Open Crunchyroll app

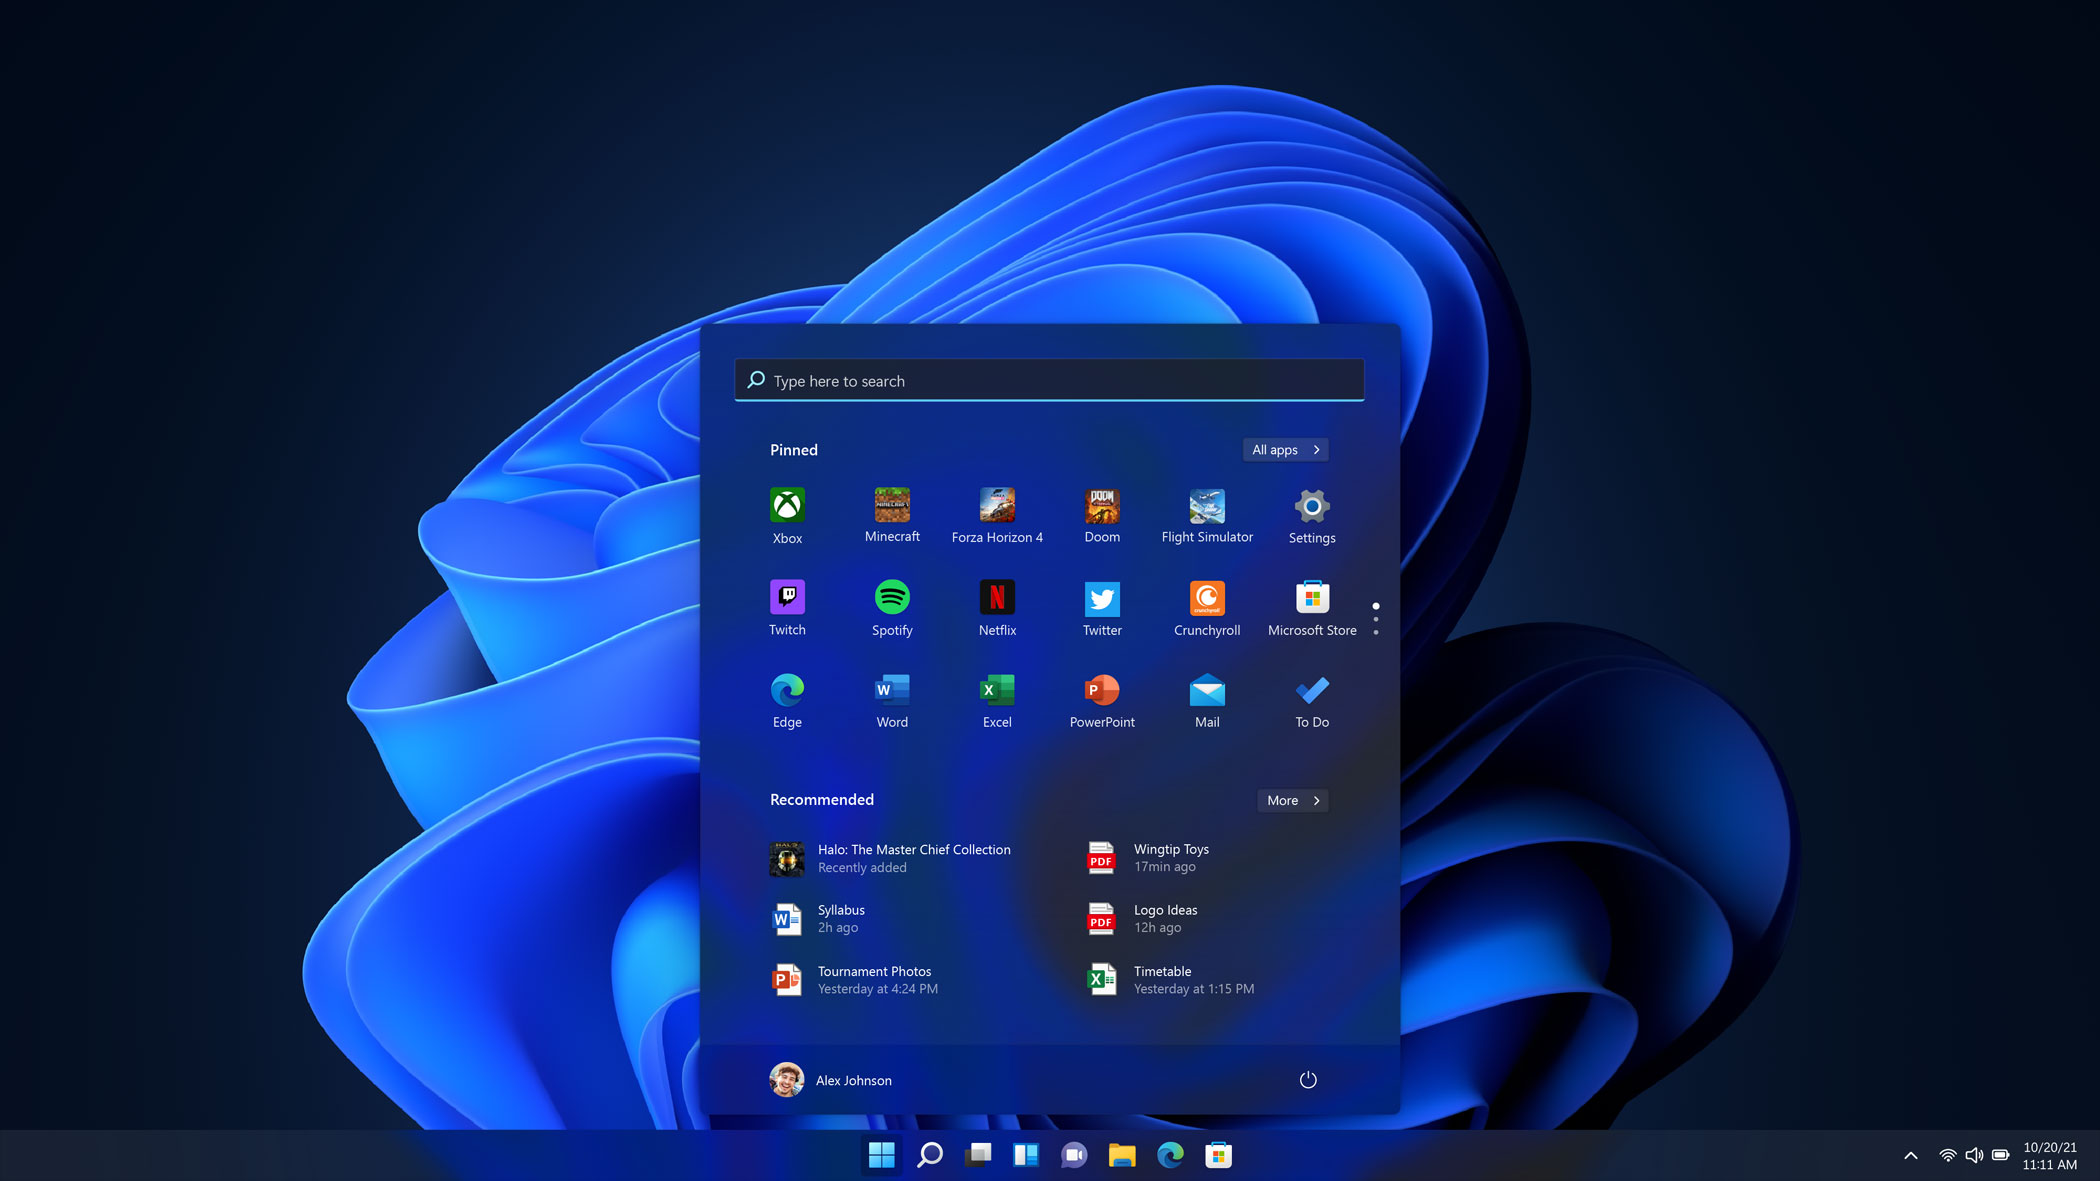point(1207,607)
